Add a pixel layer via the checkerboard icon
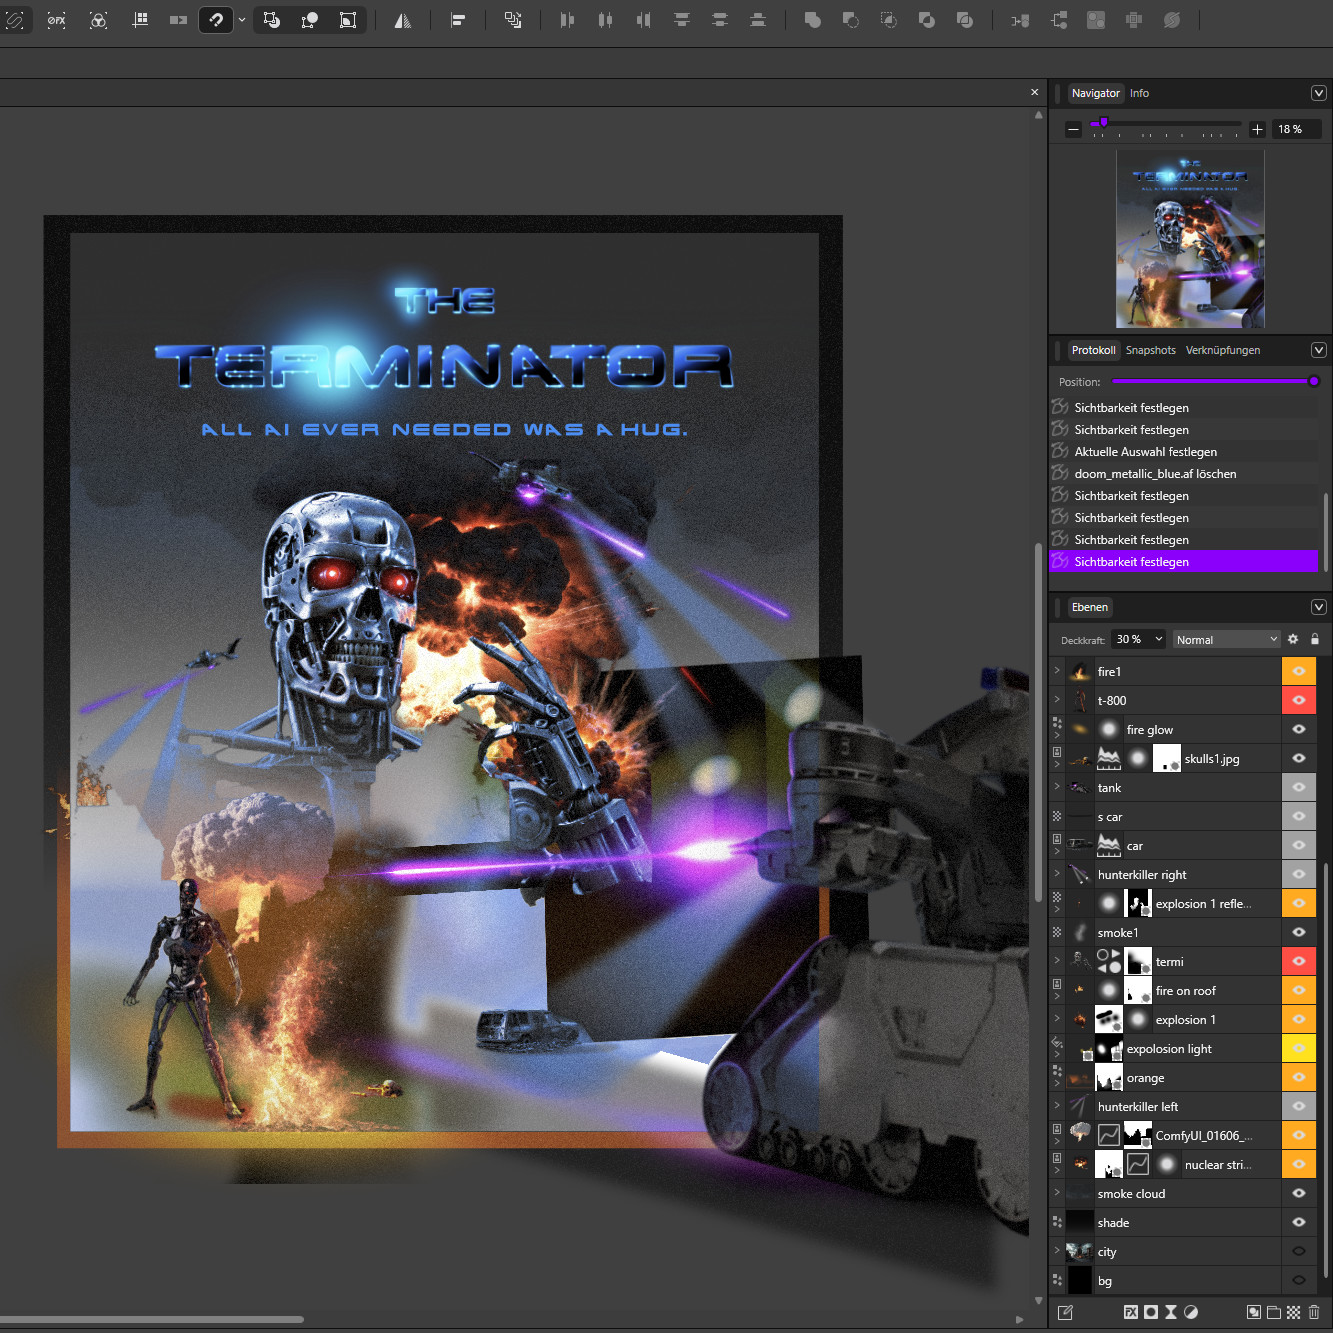Viewport: 1333px width, 1333px height. (1294, 1312)
